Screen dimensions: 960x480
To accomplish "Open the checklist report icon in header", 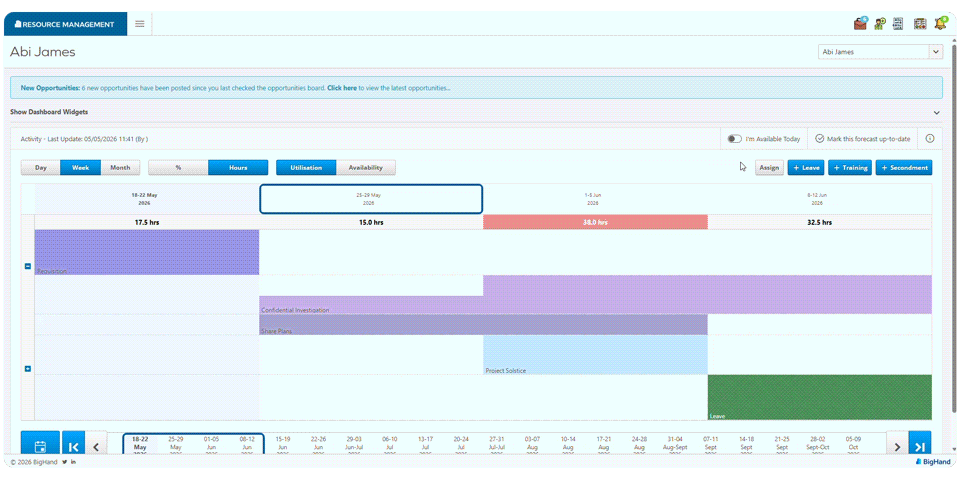I will click(x=899, y=24).
